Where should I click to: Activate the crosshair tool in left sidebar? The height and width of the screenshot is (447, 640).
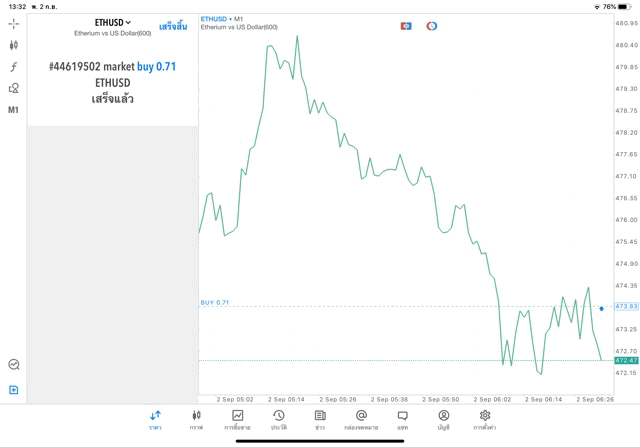13,23
